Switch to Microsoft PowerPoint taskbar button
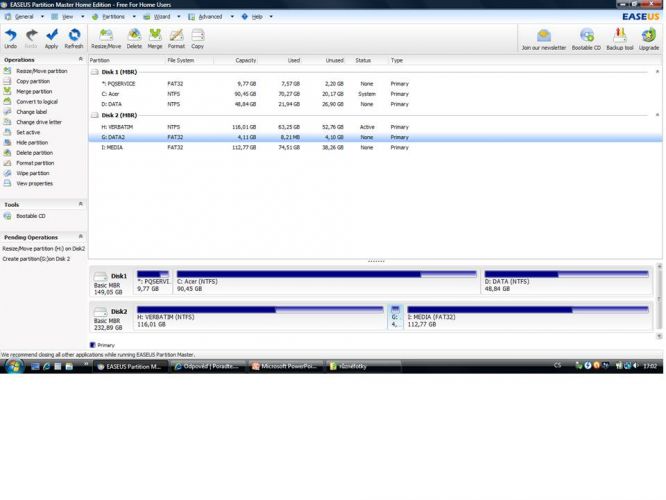Viewport: 666px width, 500px height. coord(285,366)
